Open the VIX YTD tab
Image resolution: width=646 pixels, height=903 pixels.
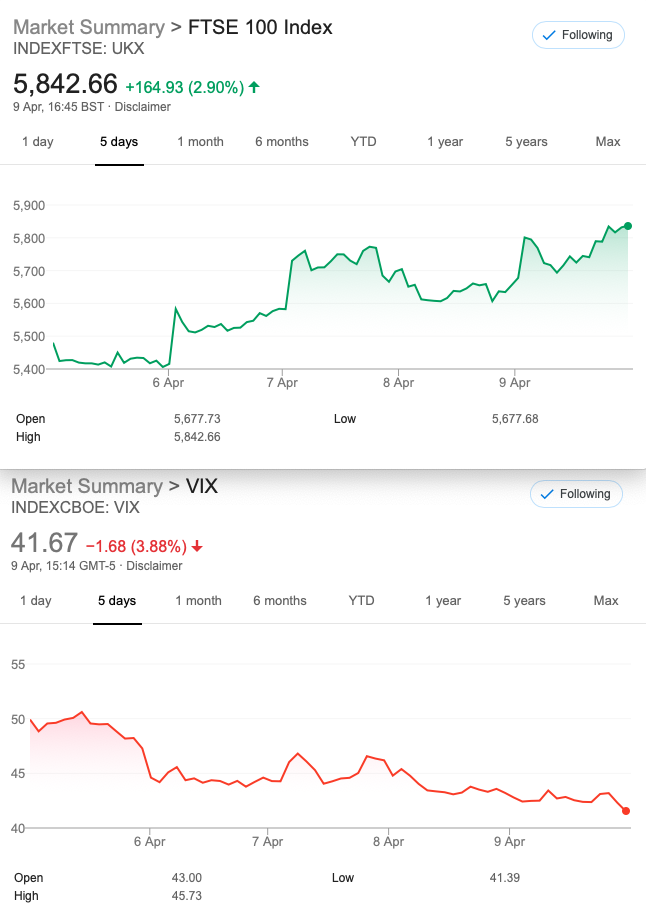pyautogui.click(x=362, y=601)
